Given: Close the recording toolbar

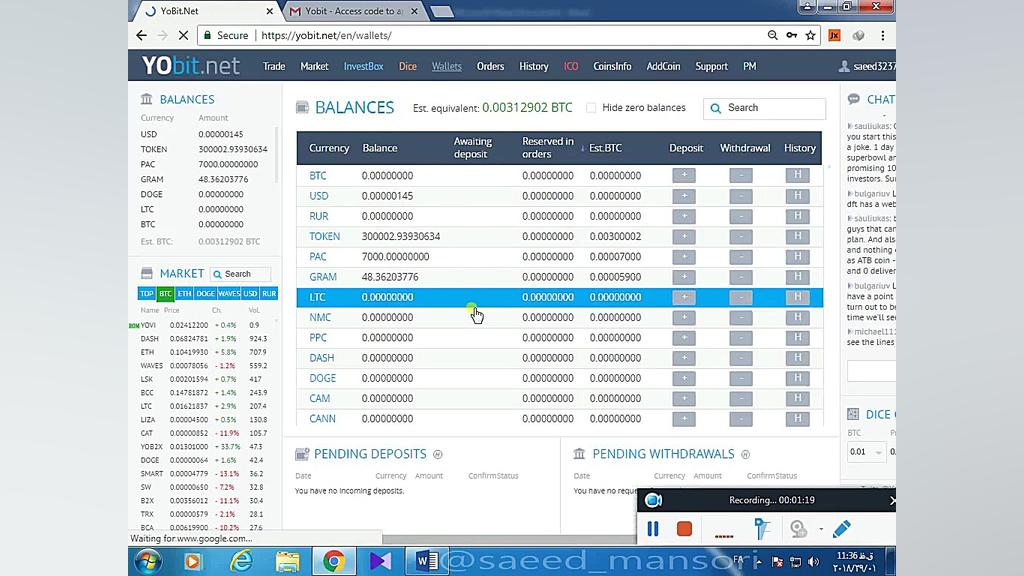Looking at the screenshot, I should coord(891,500).
